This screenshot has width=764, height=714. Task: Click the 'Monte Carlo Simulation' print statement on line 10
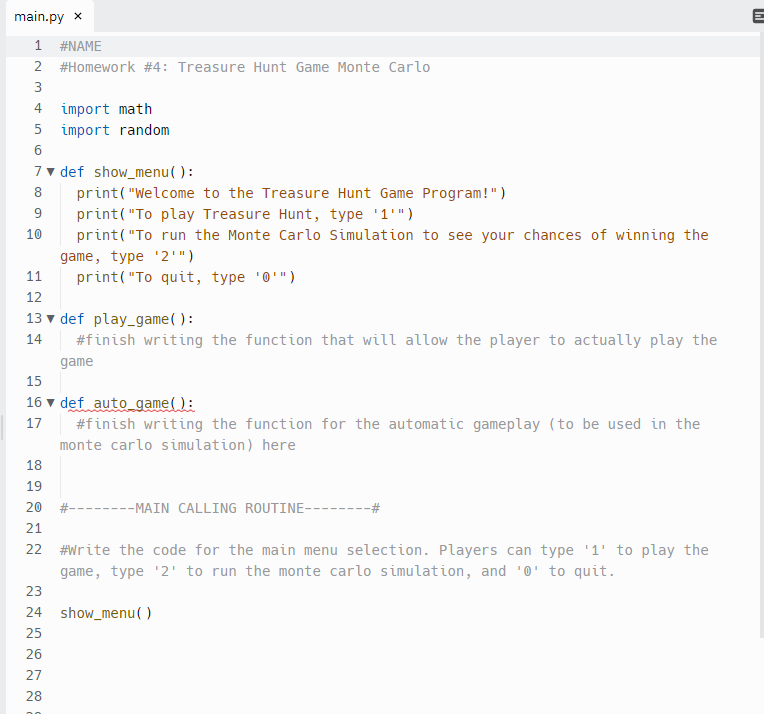click(384, 246)
